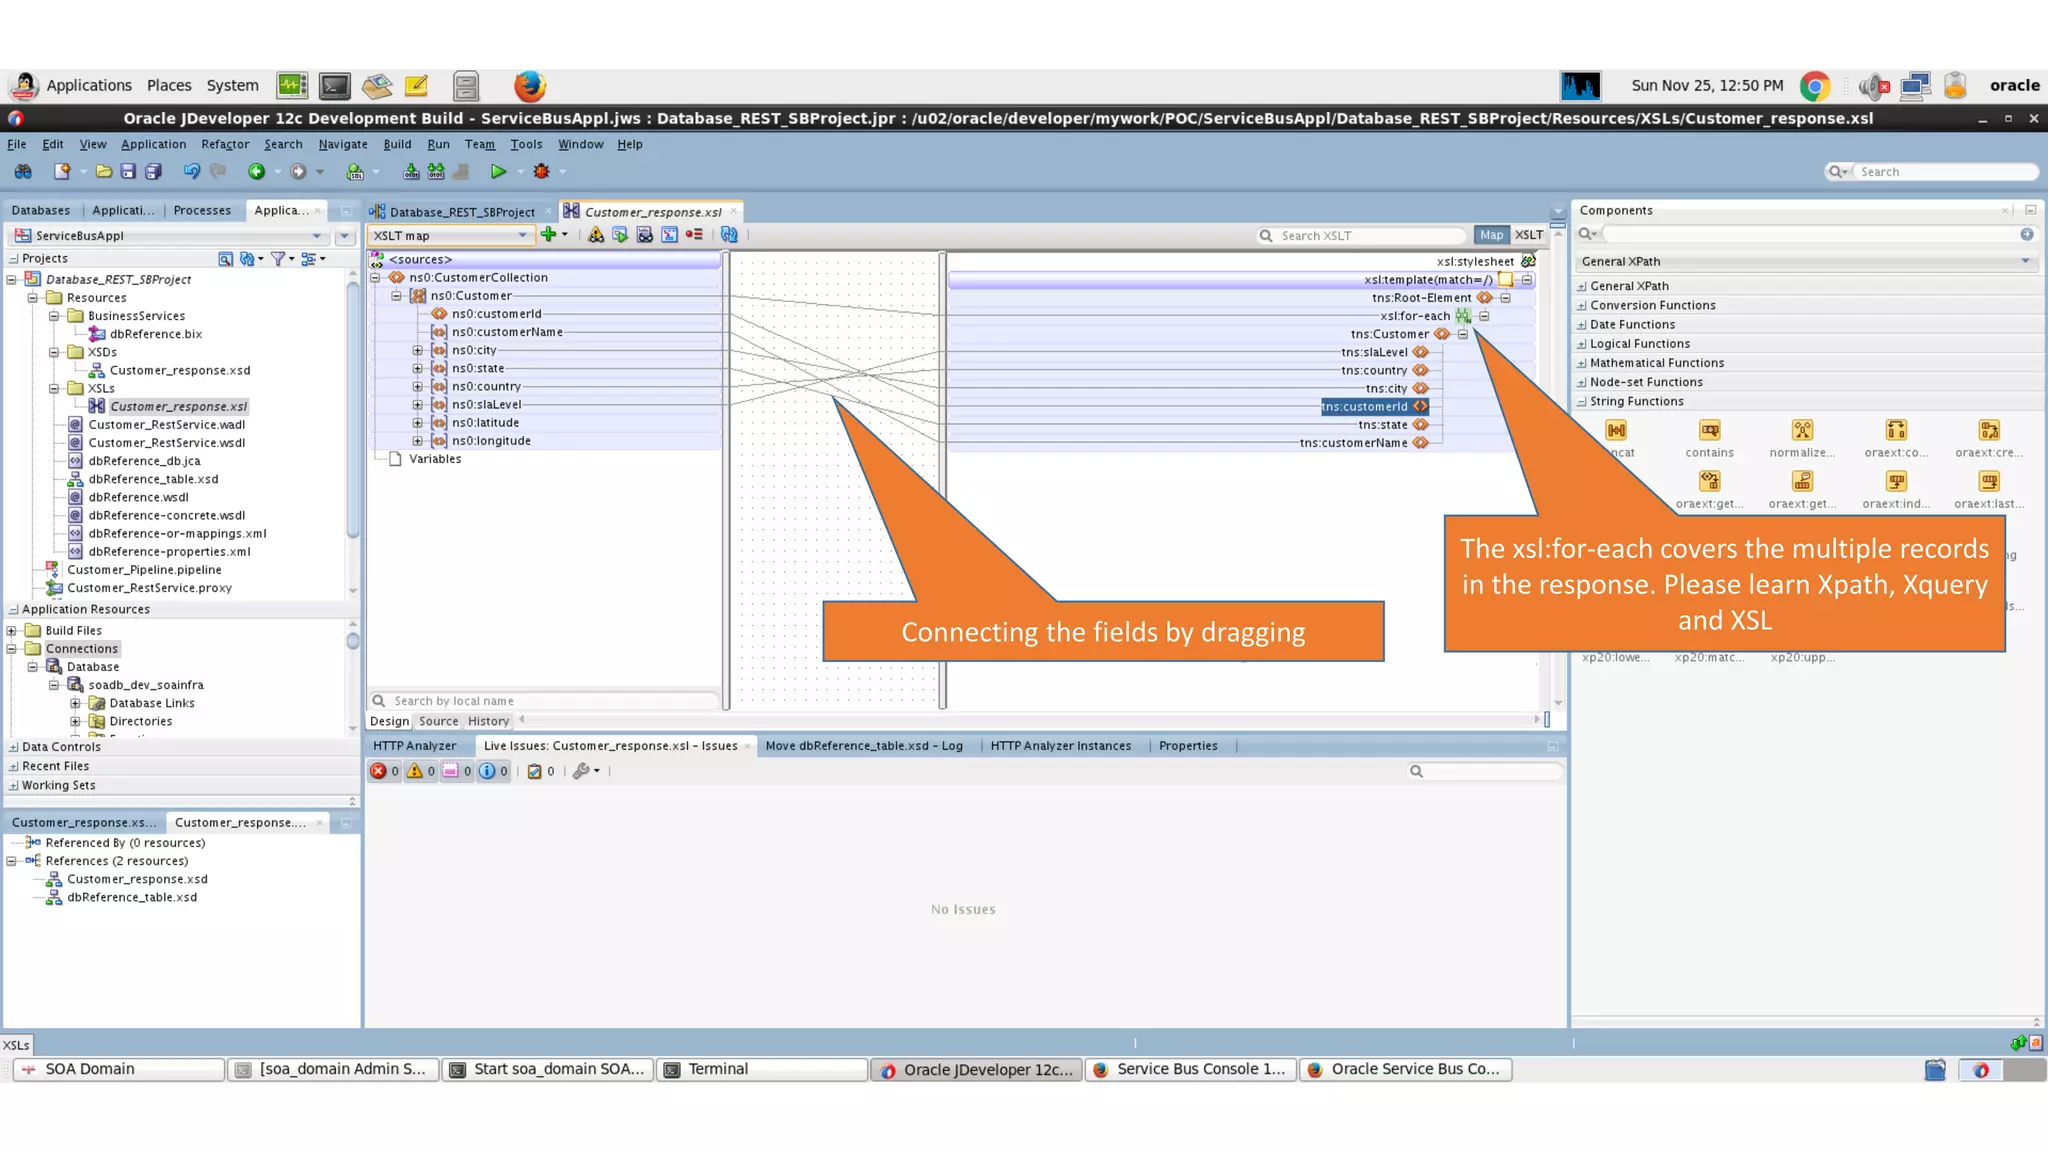
Task: Select the contains string function icon
Action: 1709,431
